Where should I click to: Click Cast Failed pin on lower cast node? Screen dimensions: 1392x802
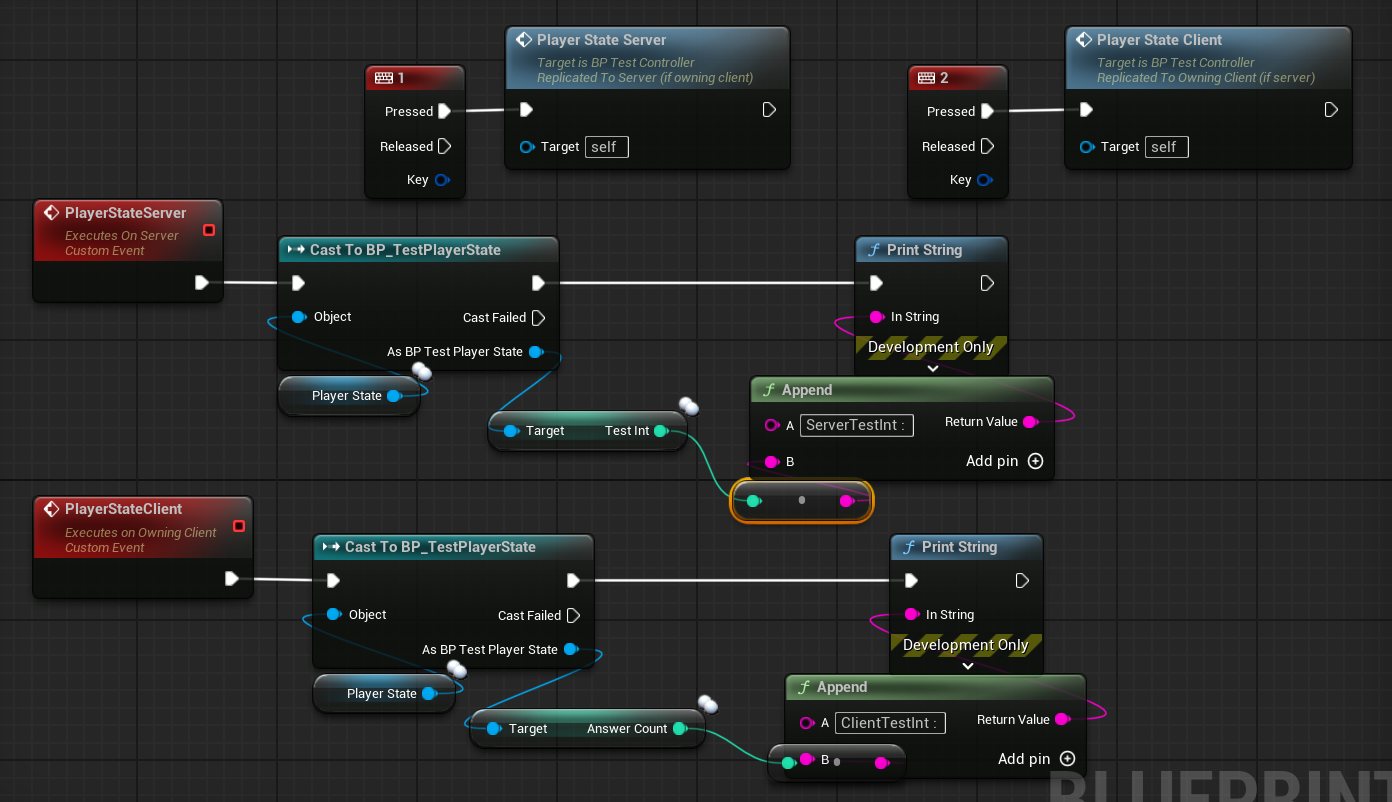[x=573, y=615]
